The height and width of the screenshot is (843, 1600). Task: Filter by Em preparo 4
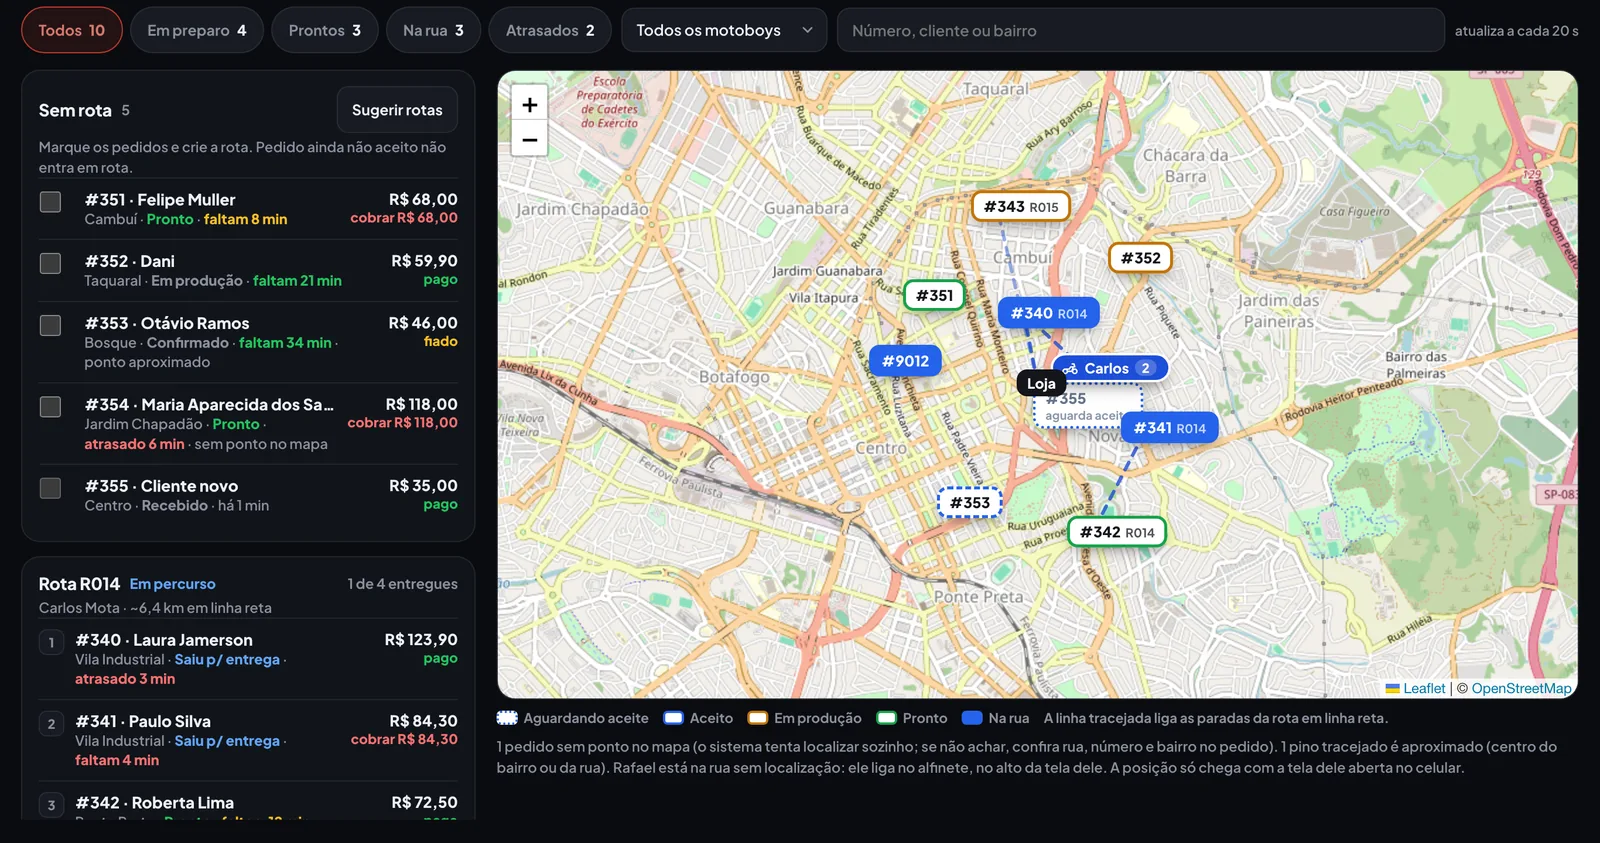(196, 30)
